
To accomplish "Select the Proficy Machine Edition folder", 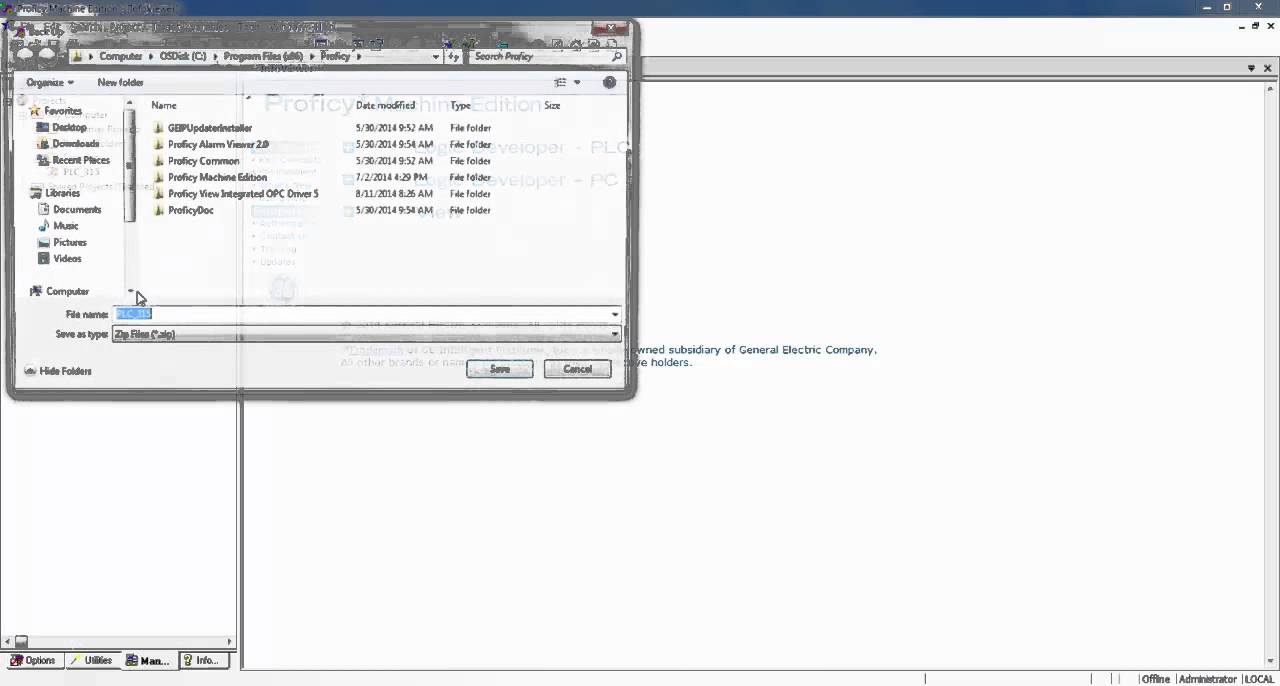I will tap(217, 178).
